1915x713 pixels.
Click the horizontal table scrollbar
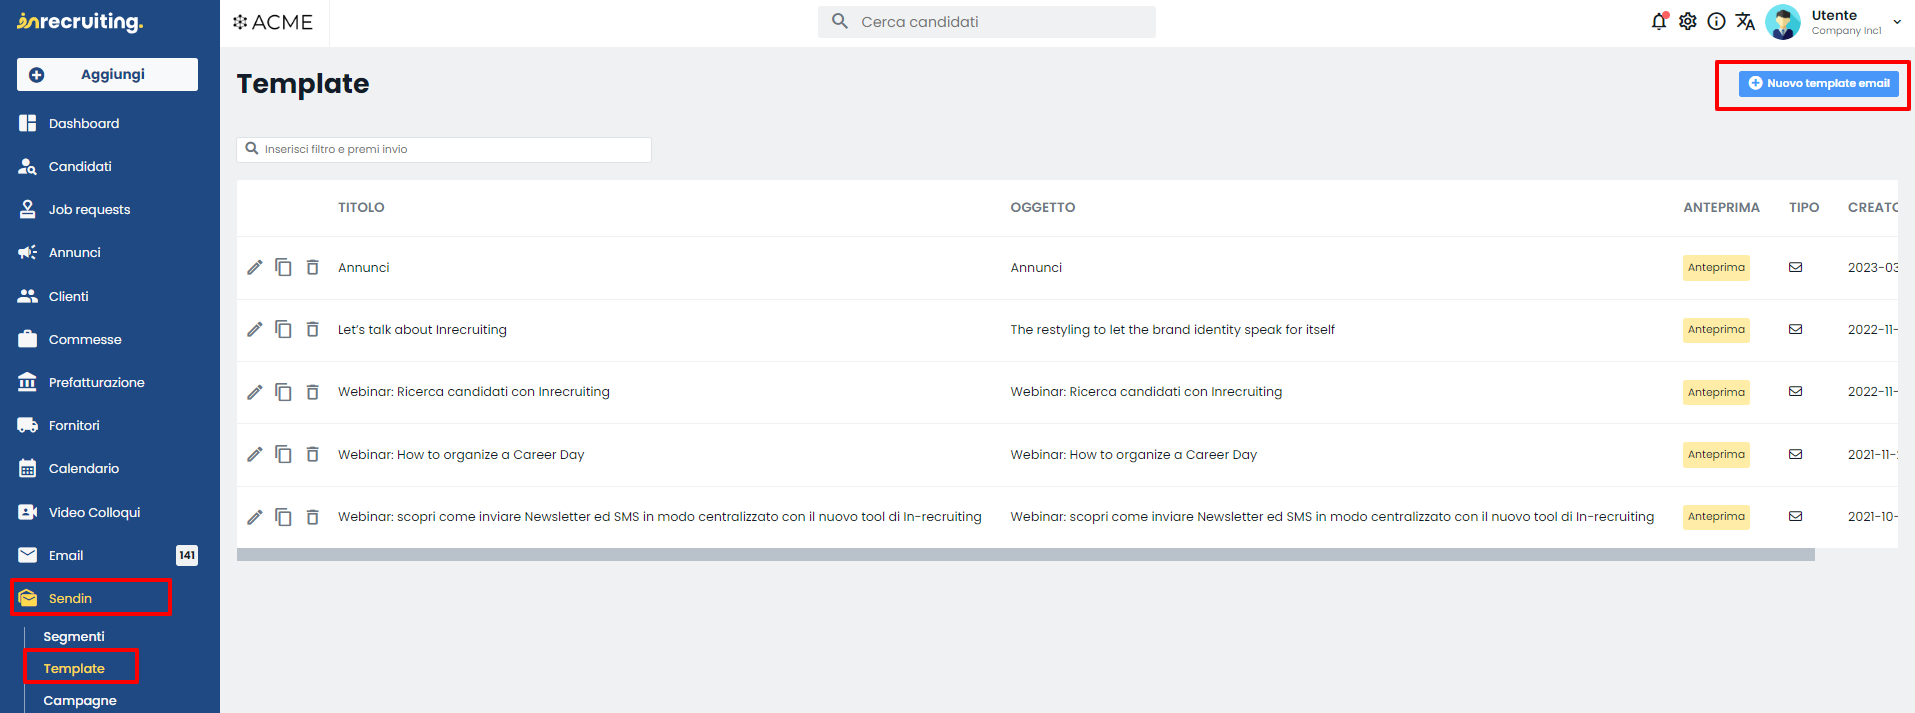click(x=1025, y=554)
